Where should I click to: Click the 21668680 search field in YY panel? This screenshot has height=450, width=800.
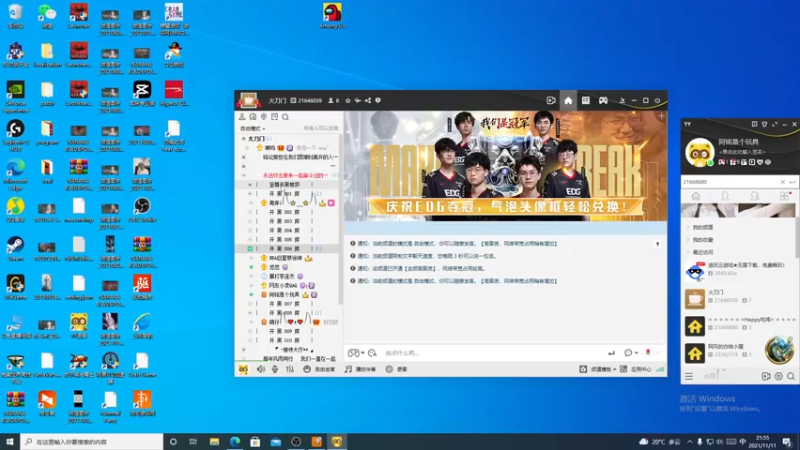click(x=730, y=182)
